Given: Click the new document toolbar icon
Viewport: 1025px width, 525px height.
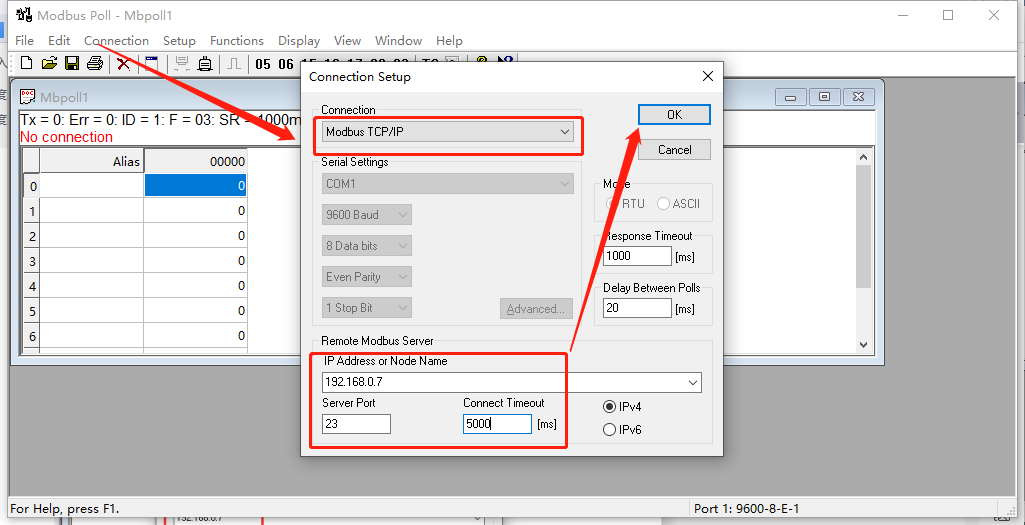Looking at the screenshot, I should [28, 64].
